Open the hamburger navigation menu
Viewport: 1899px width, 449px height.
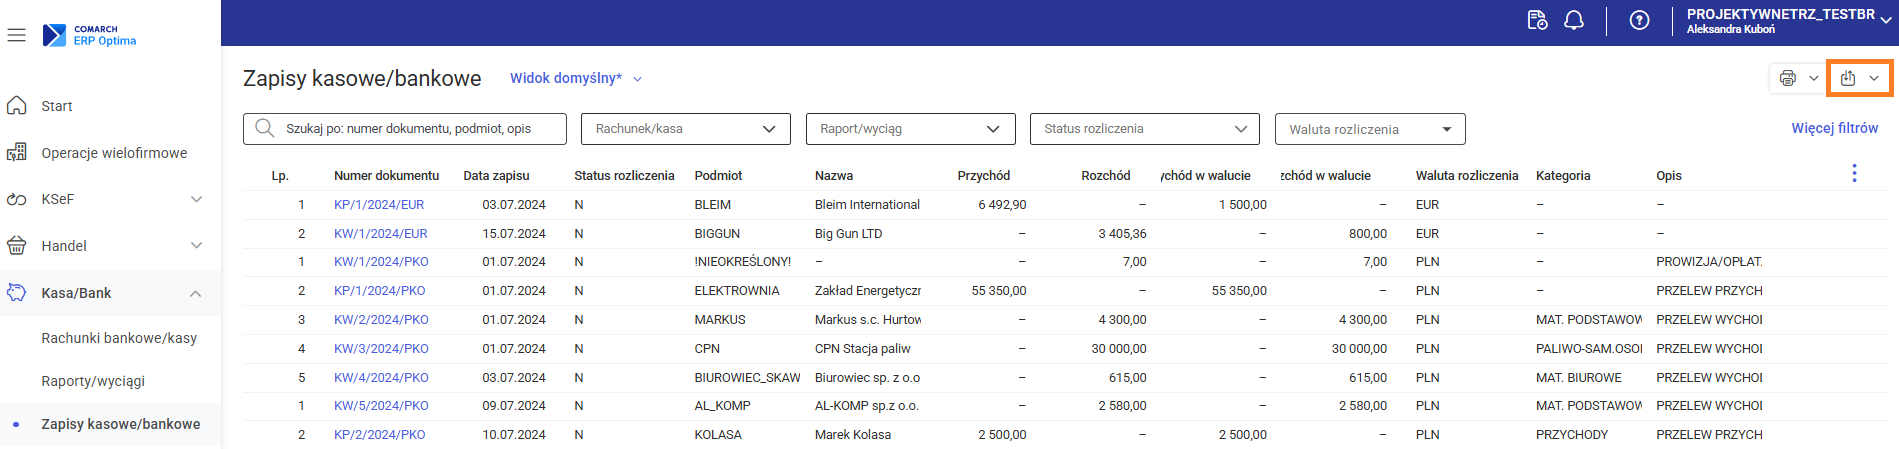pos(16,35)
